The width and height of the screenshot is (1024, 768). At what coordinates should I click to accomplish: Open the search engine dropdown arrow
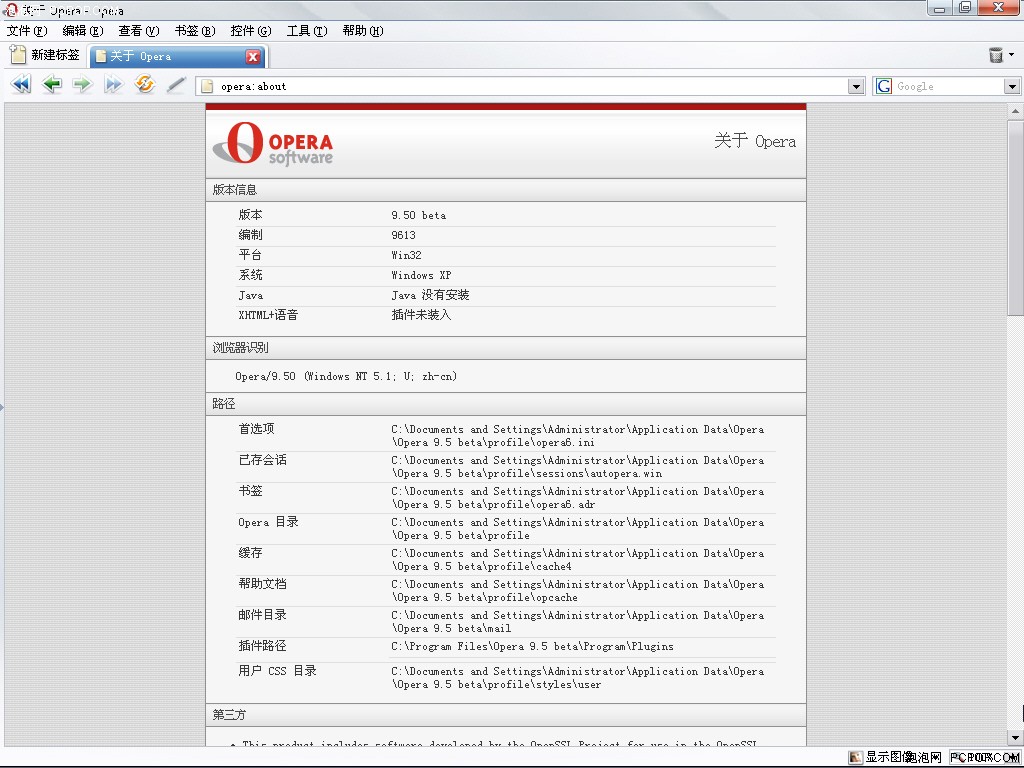click(x=1012, y=86)
